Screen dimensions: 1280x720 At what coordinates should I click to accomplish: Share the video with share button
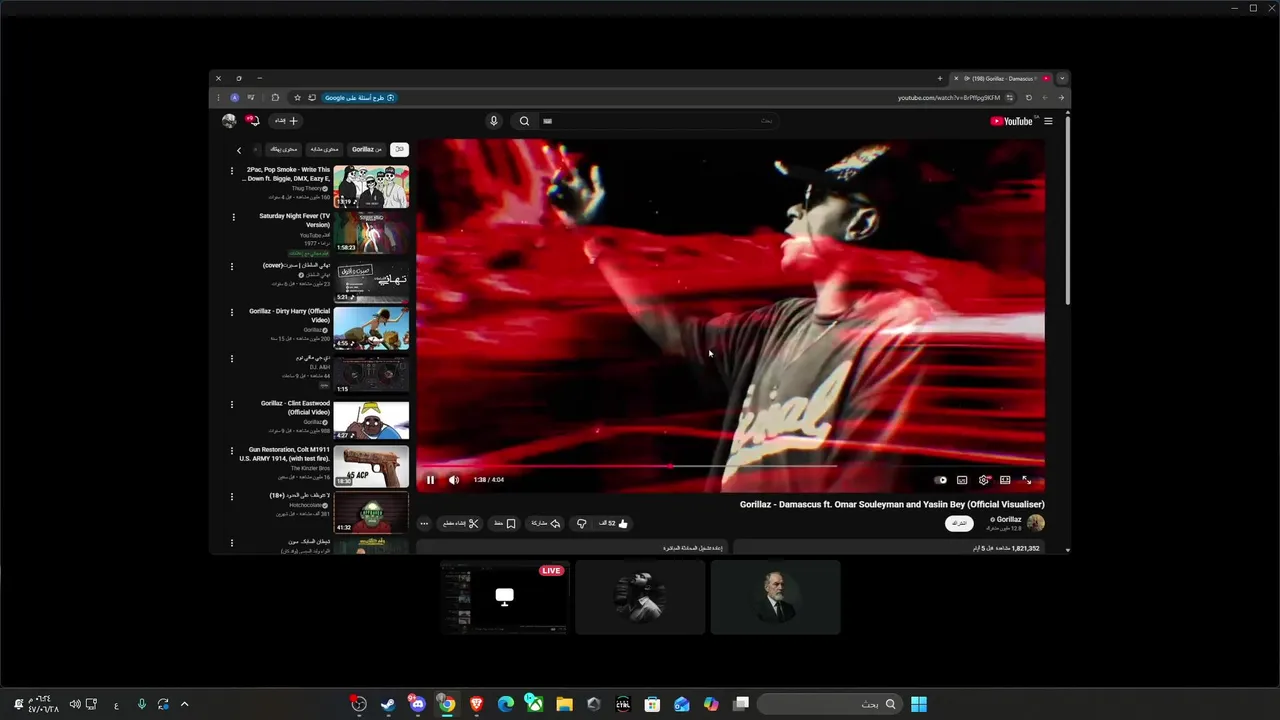pos(545,523)
